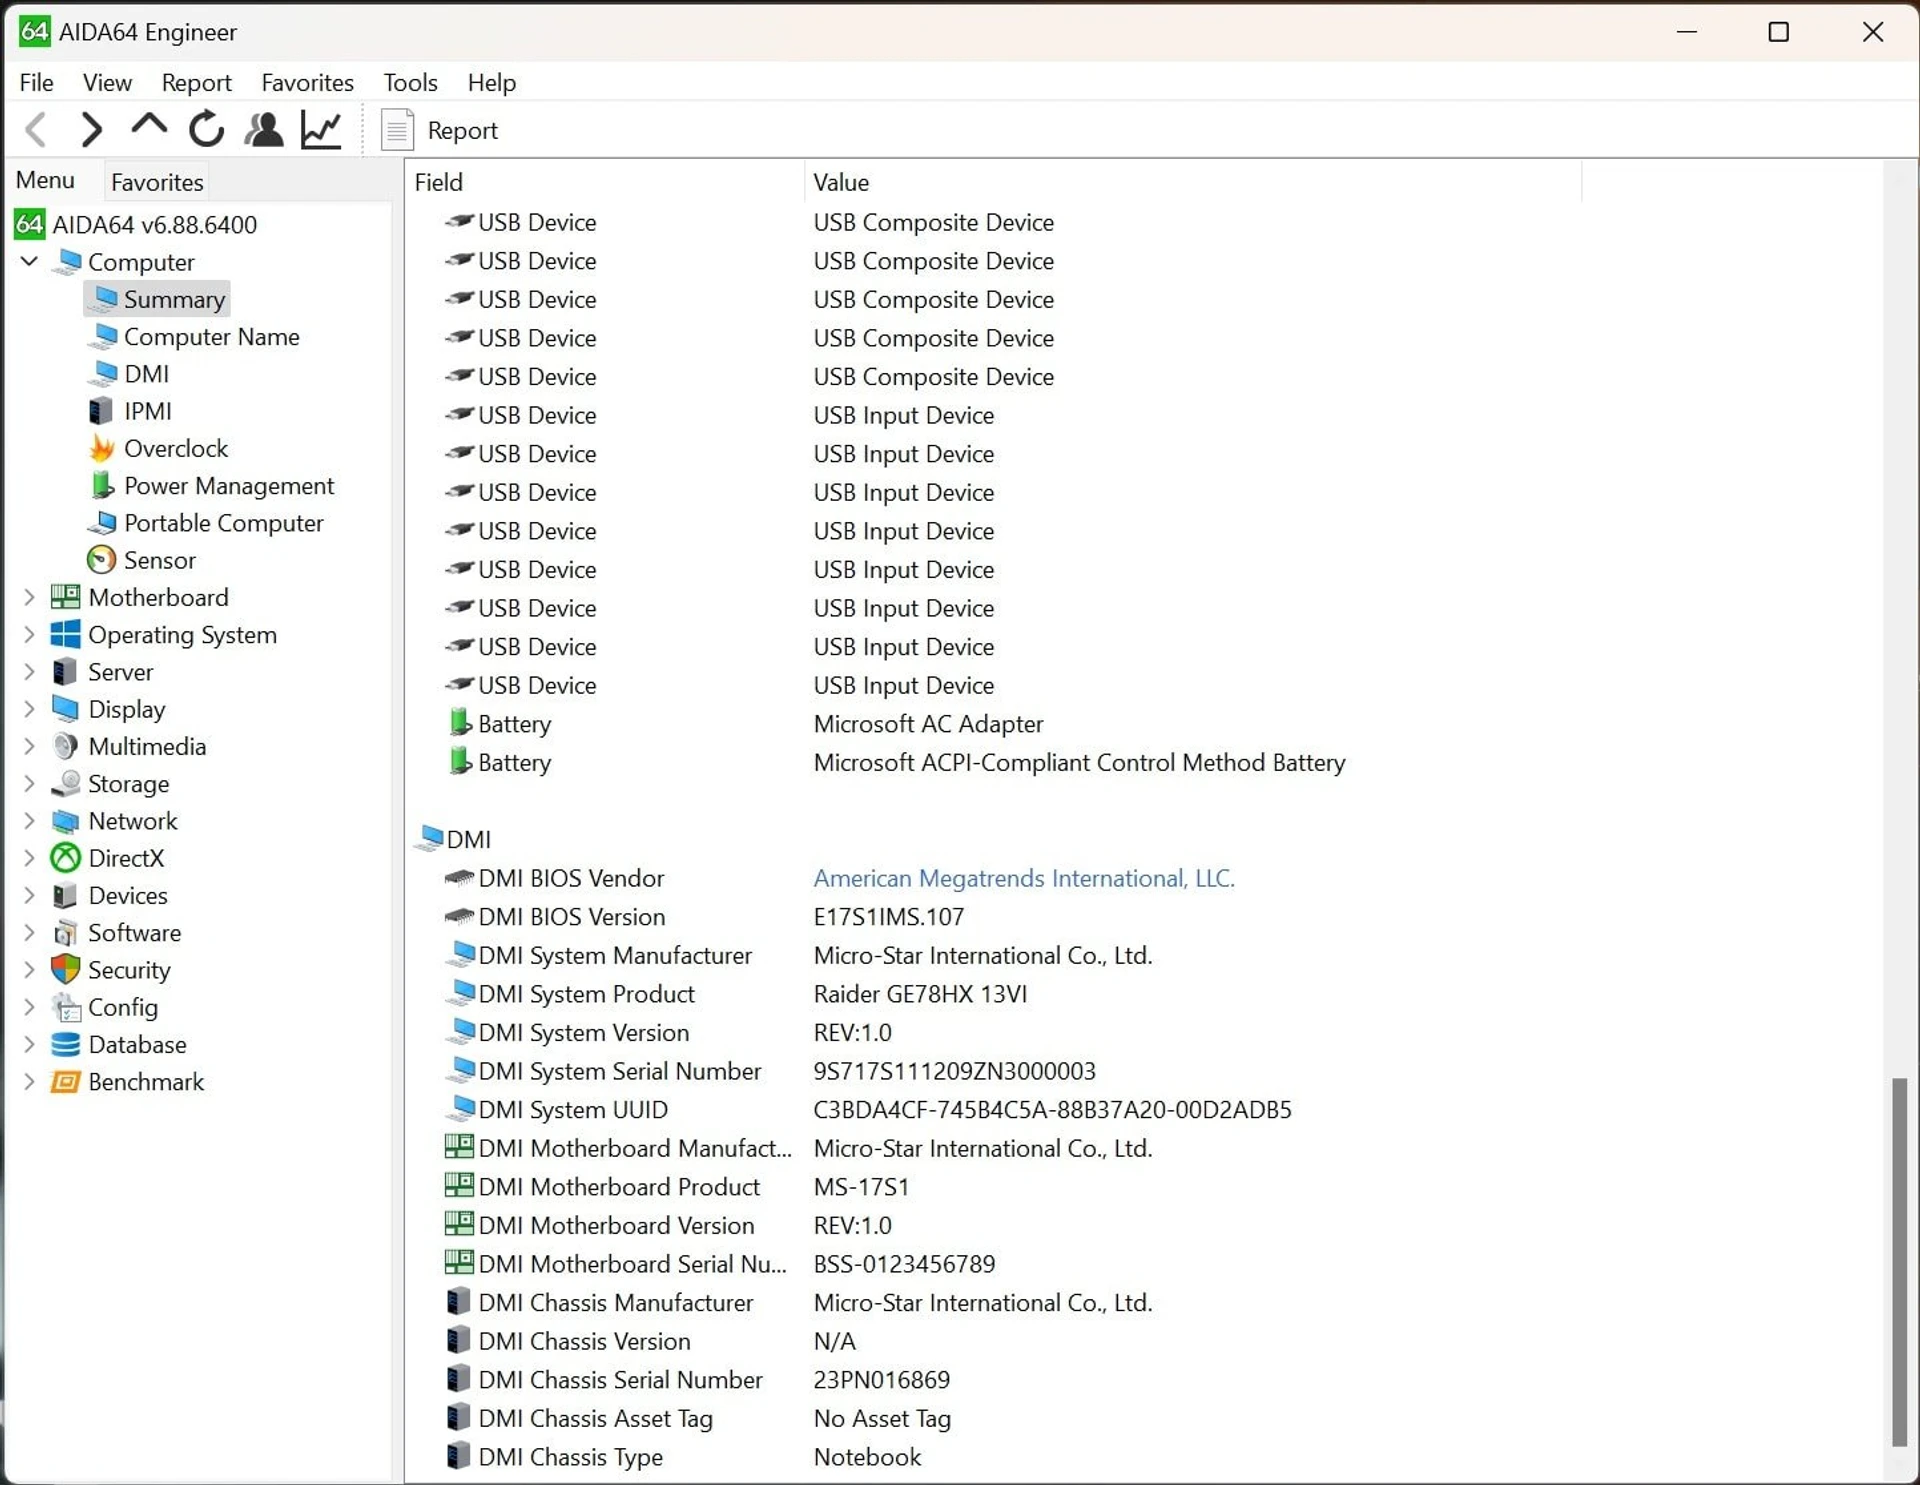1920x1485 pixels.
Task: Click the Storage drive icon
Action: coord(65,783)
